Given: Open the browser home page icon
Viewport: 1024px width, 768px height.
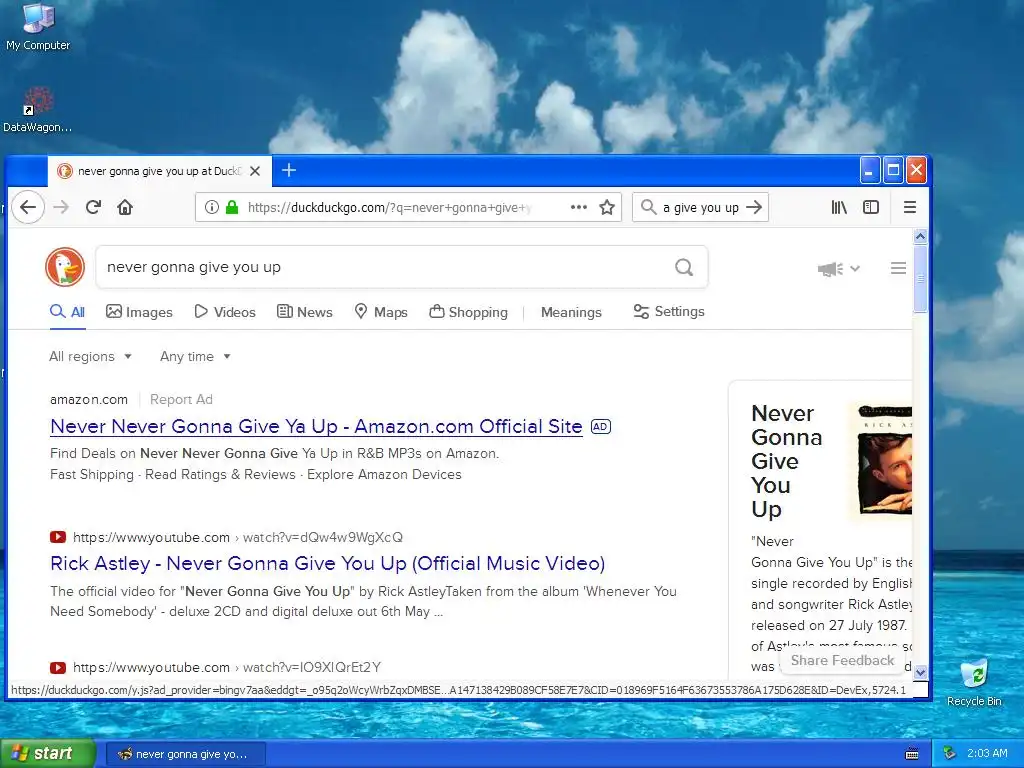Looking at the screenshot, I should (x=125, y=208).
